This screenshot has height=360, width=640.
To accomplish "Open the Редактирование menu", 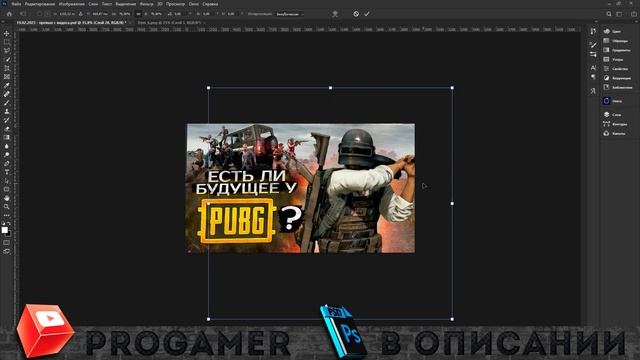I will point(40,4).
